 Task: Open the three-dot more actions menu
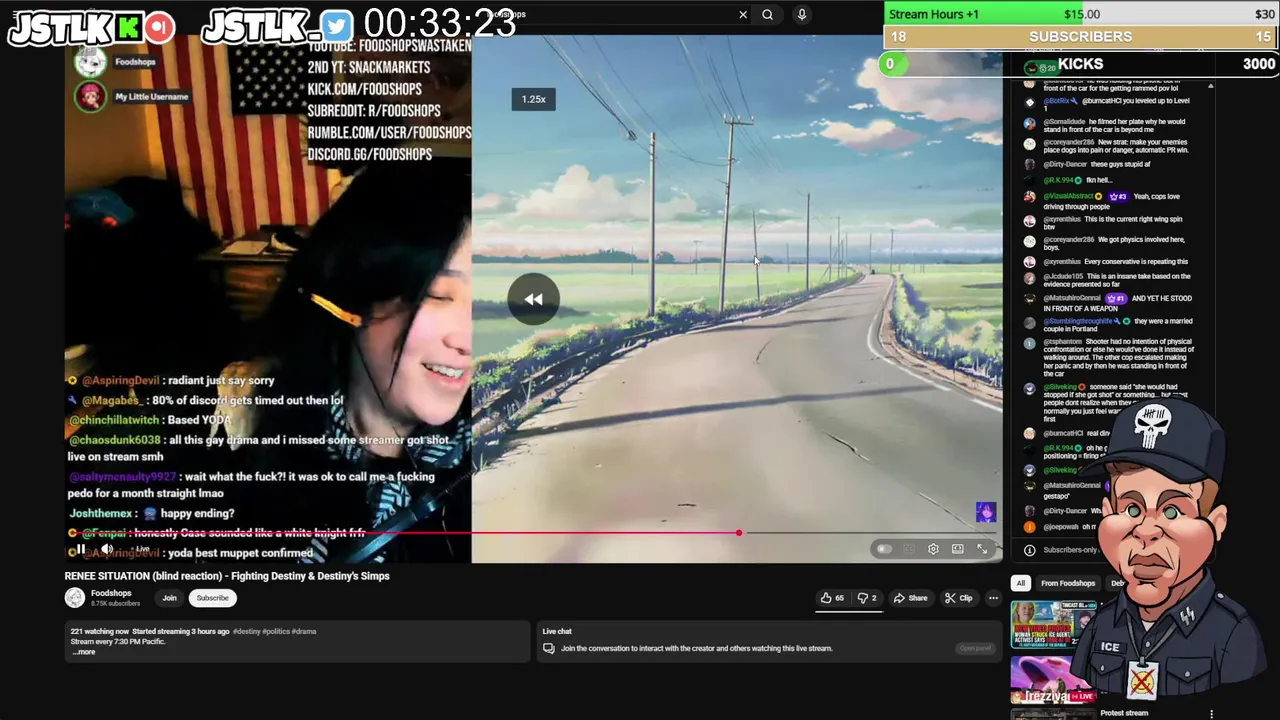(993, 598)
